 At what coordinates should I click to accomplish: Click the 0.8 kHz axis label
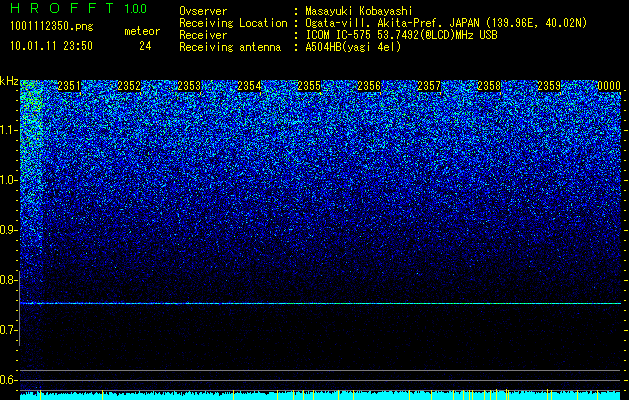[x=9, y=280]
